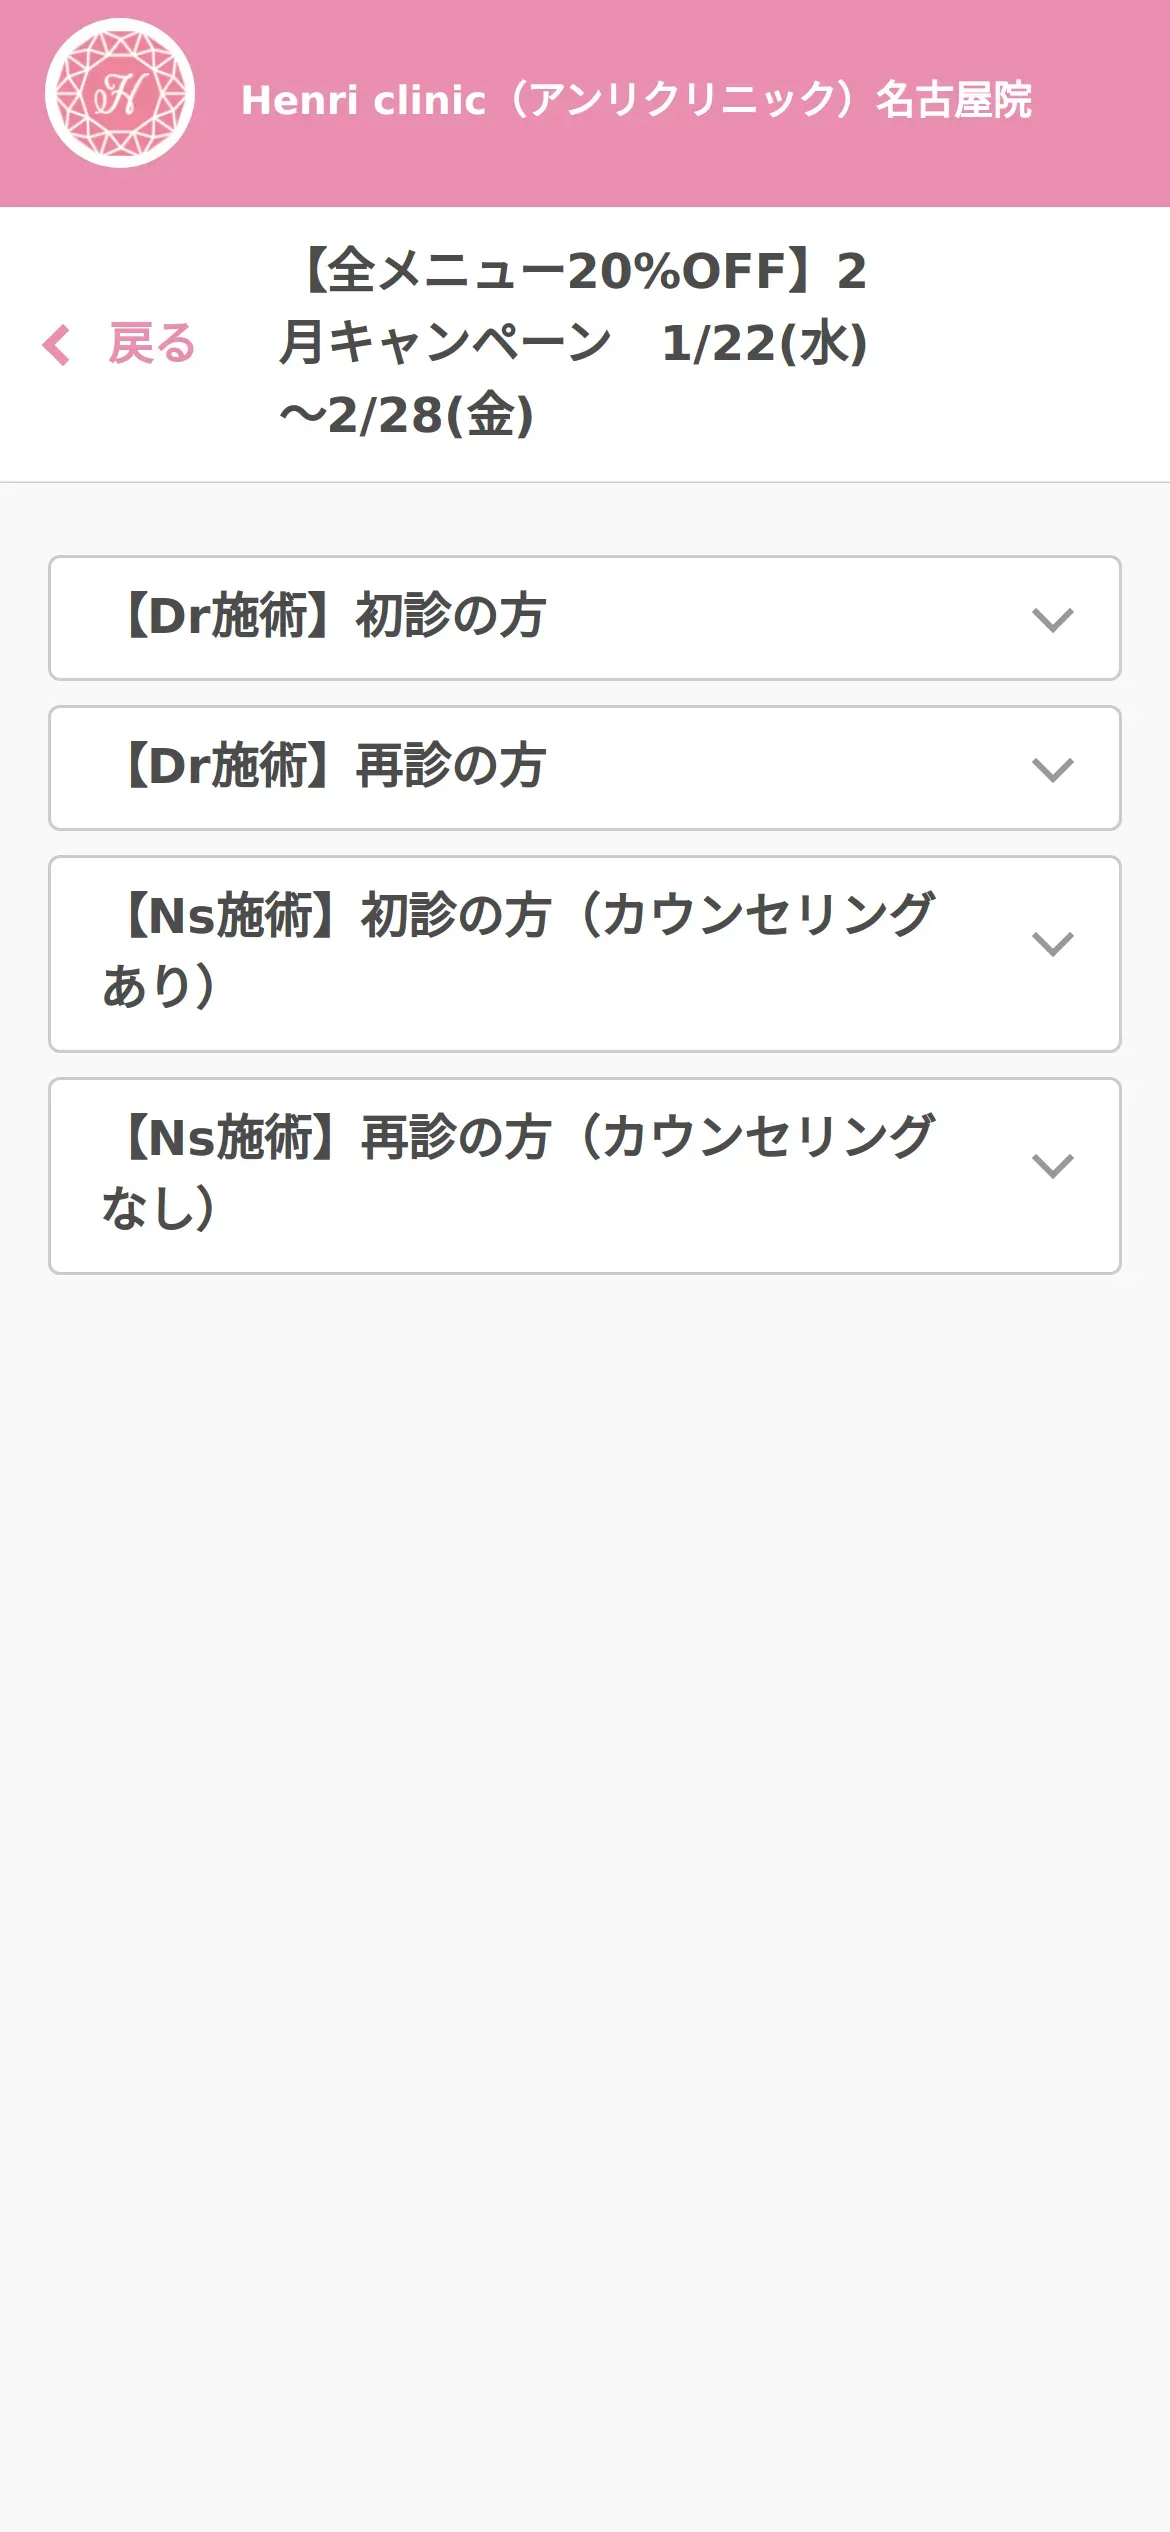Tap the あり） second line of Ns初診 row
1170x2532 pixels.
(158, 986)
